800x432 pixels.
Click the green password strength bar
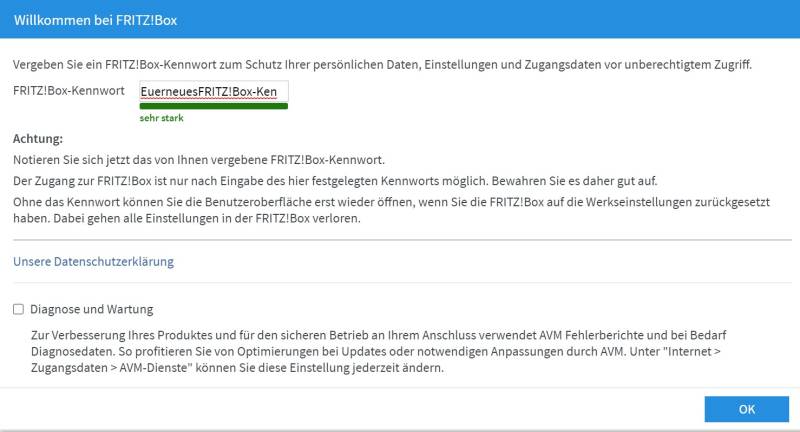pos(214,106)
